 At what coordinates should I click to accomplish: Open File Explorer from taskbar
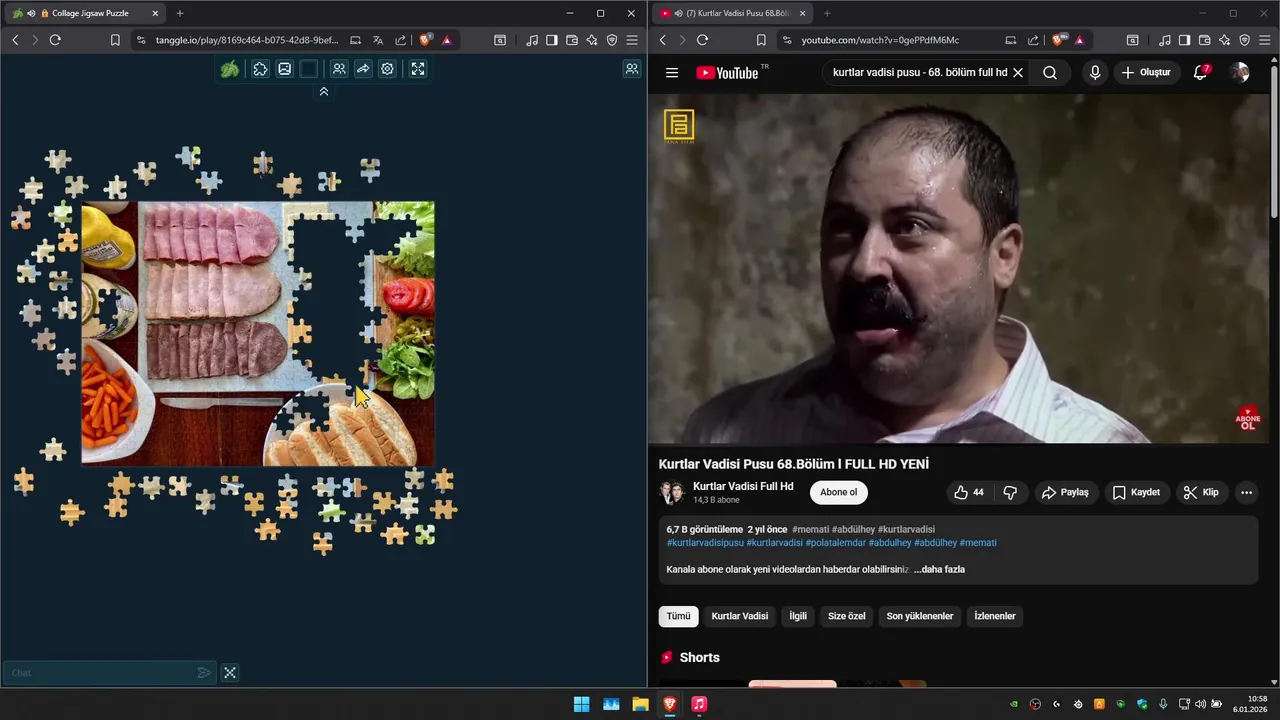[x=640, y=704]
